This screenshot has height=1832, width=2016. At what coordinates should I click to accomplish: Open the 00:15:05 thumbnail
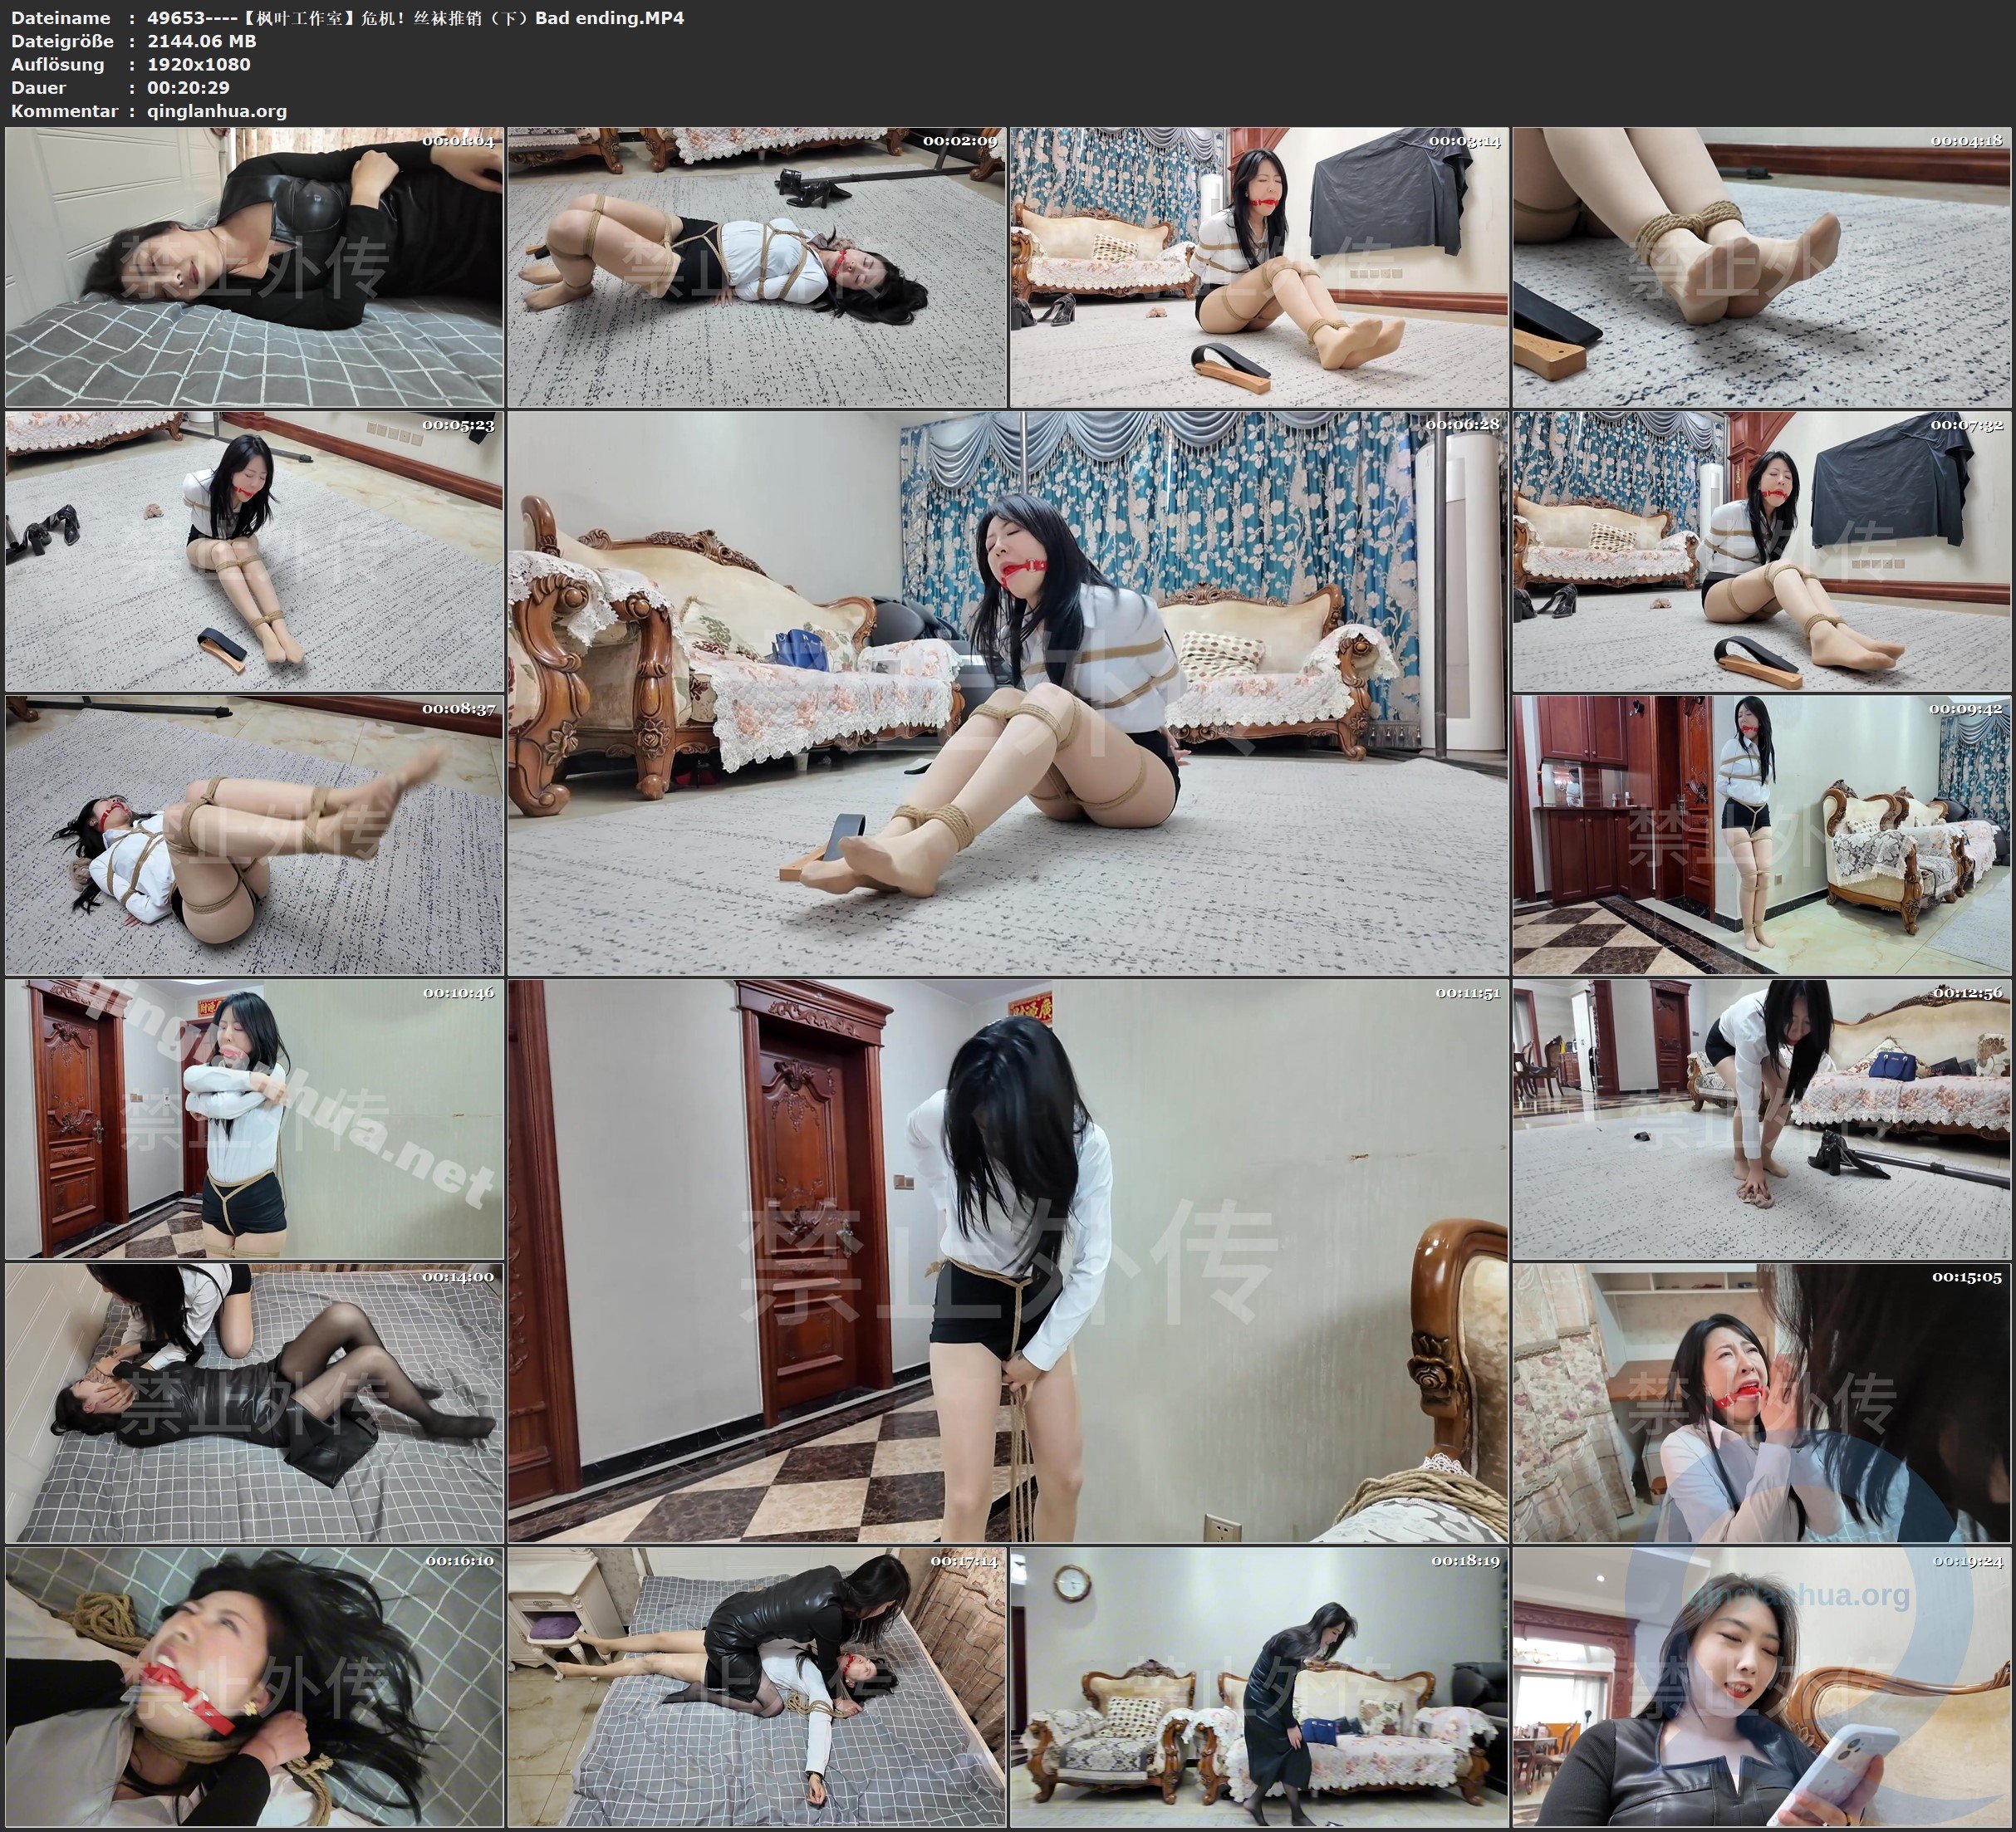1762,1403
